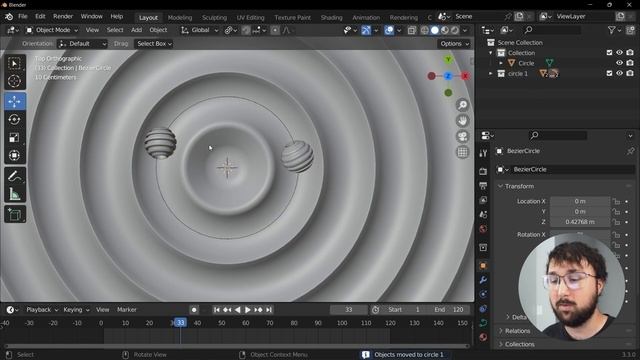Select the Measure tool
This screenshot has width=640, height=360.
pos(15,194)
